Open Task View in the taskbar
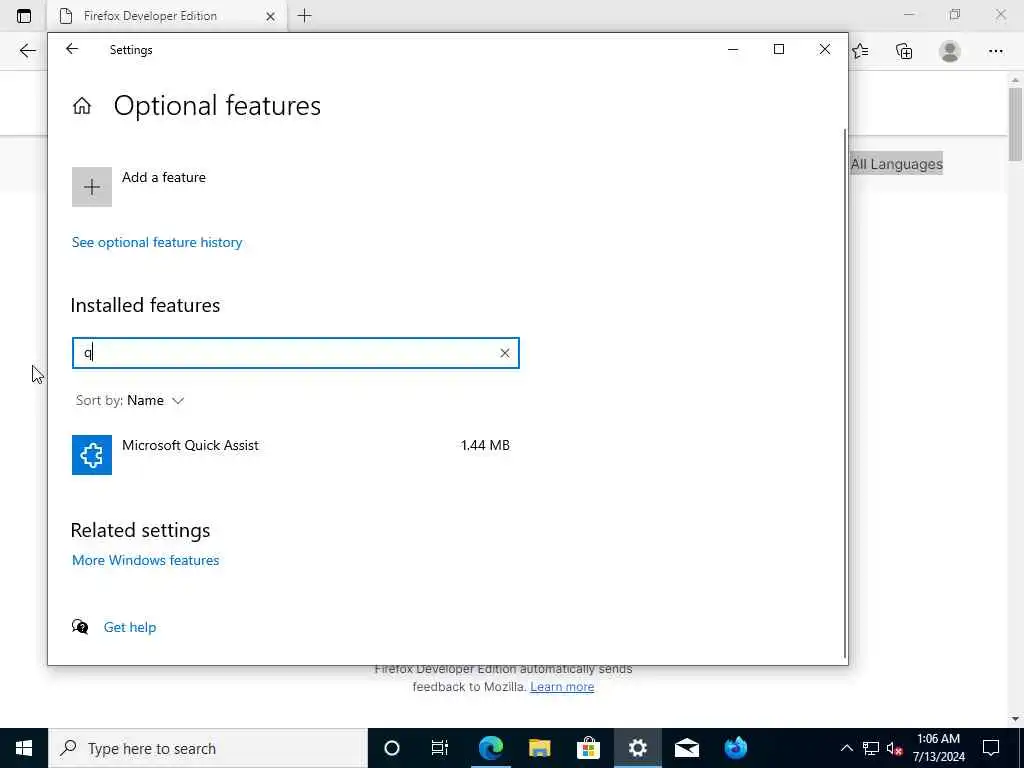Image resolution: width=1024 pixels, height=768 pixels. (440, 748)
